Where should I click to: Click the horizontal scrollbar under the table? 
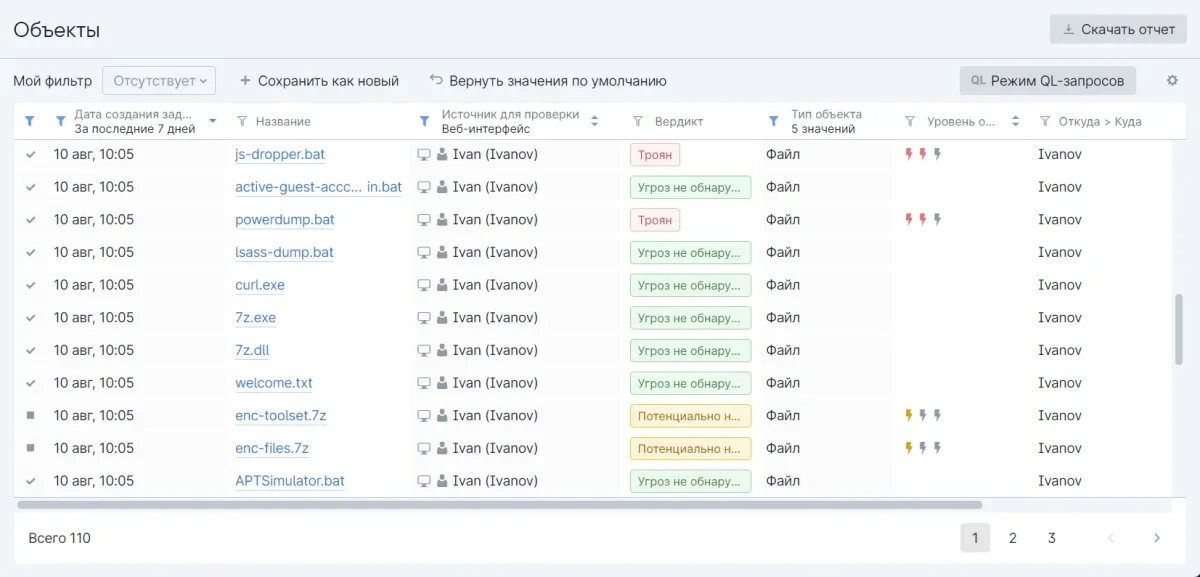click(x=500, y=505)
